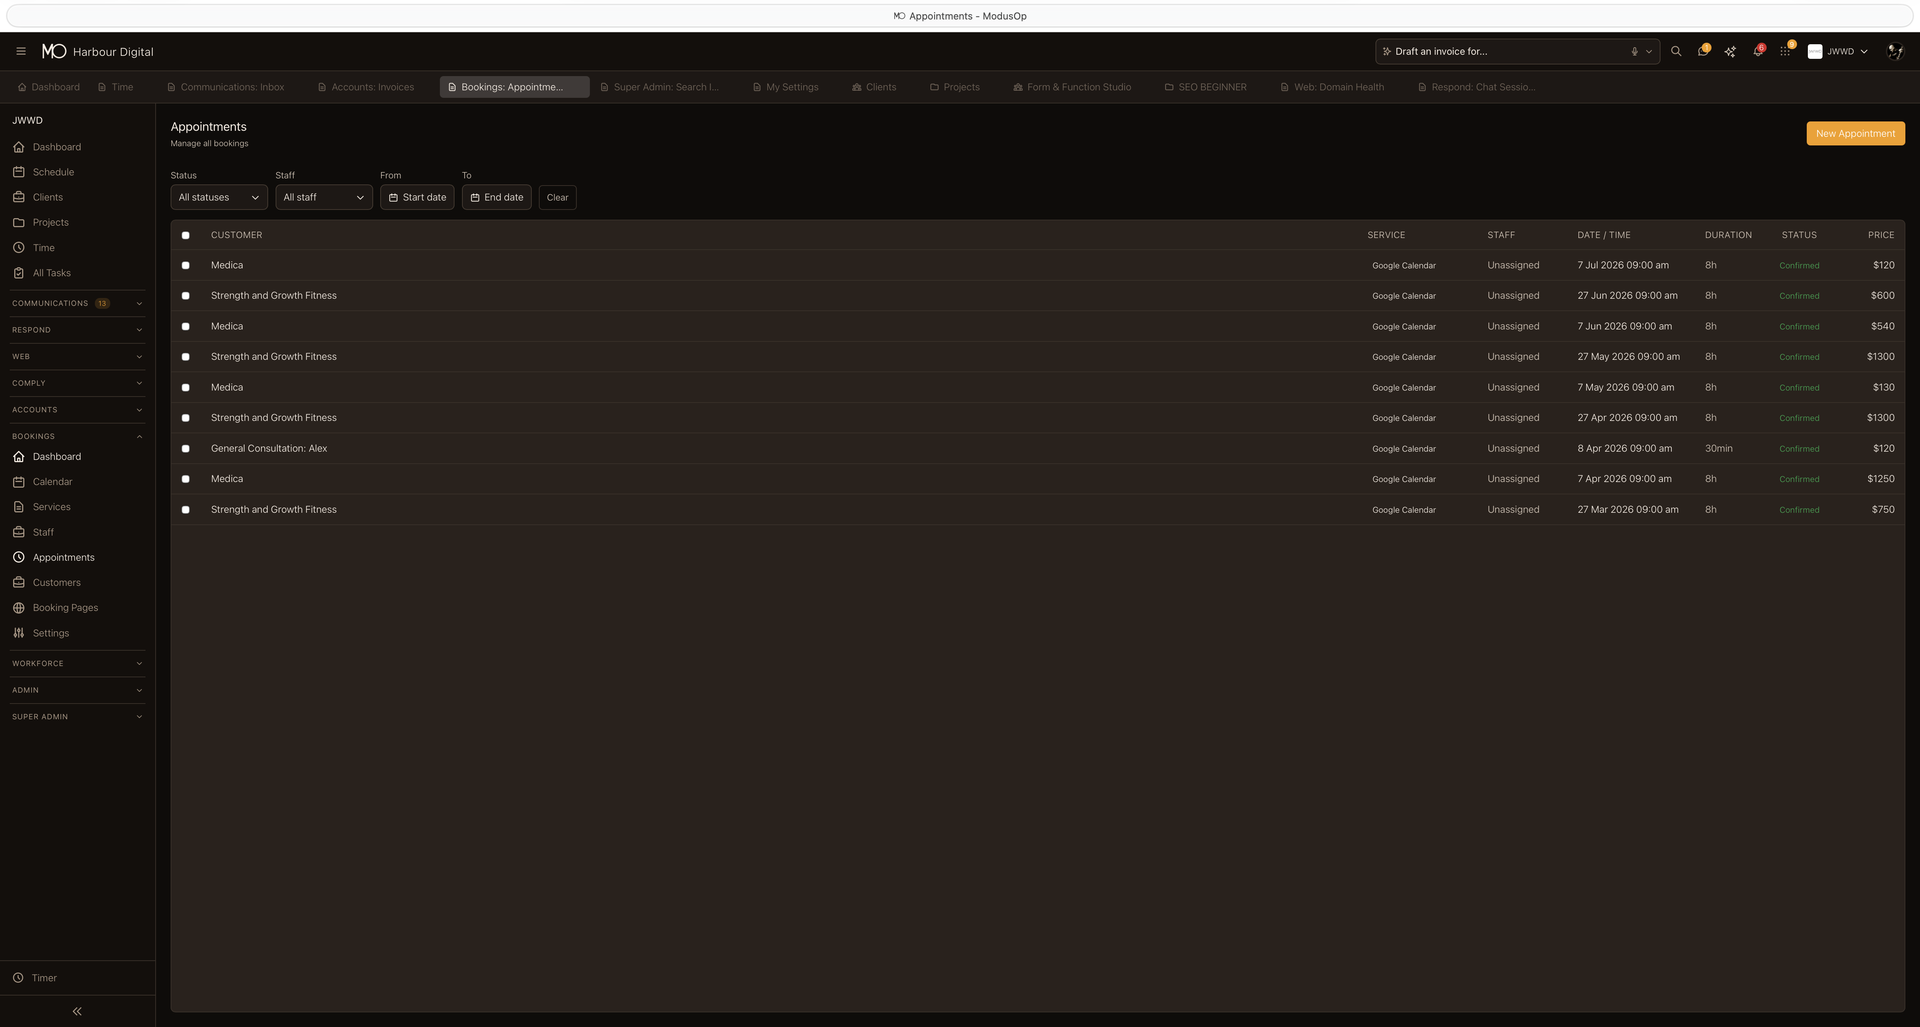
Task: Open the All statuses dropdown
Action: (x=218, y=197)
